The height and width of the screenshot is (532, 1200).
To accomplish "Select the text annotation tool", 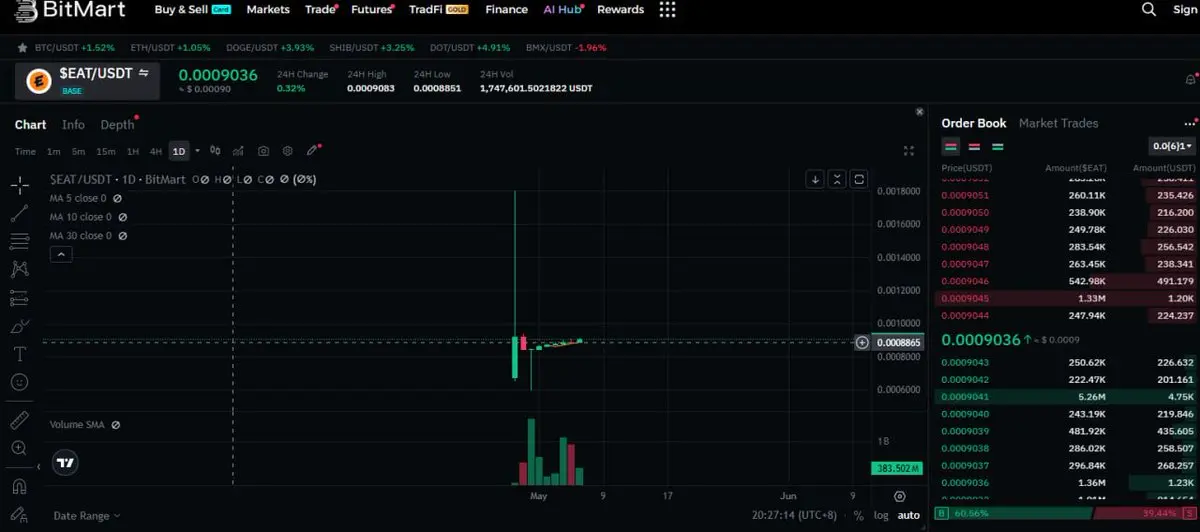I will click(19, 354).
